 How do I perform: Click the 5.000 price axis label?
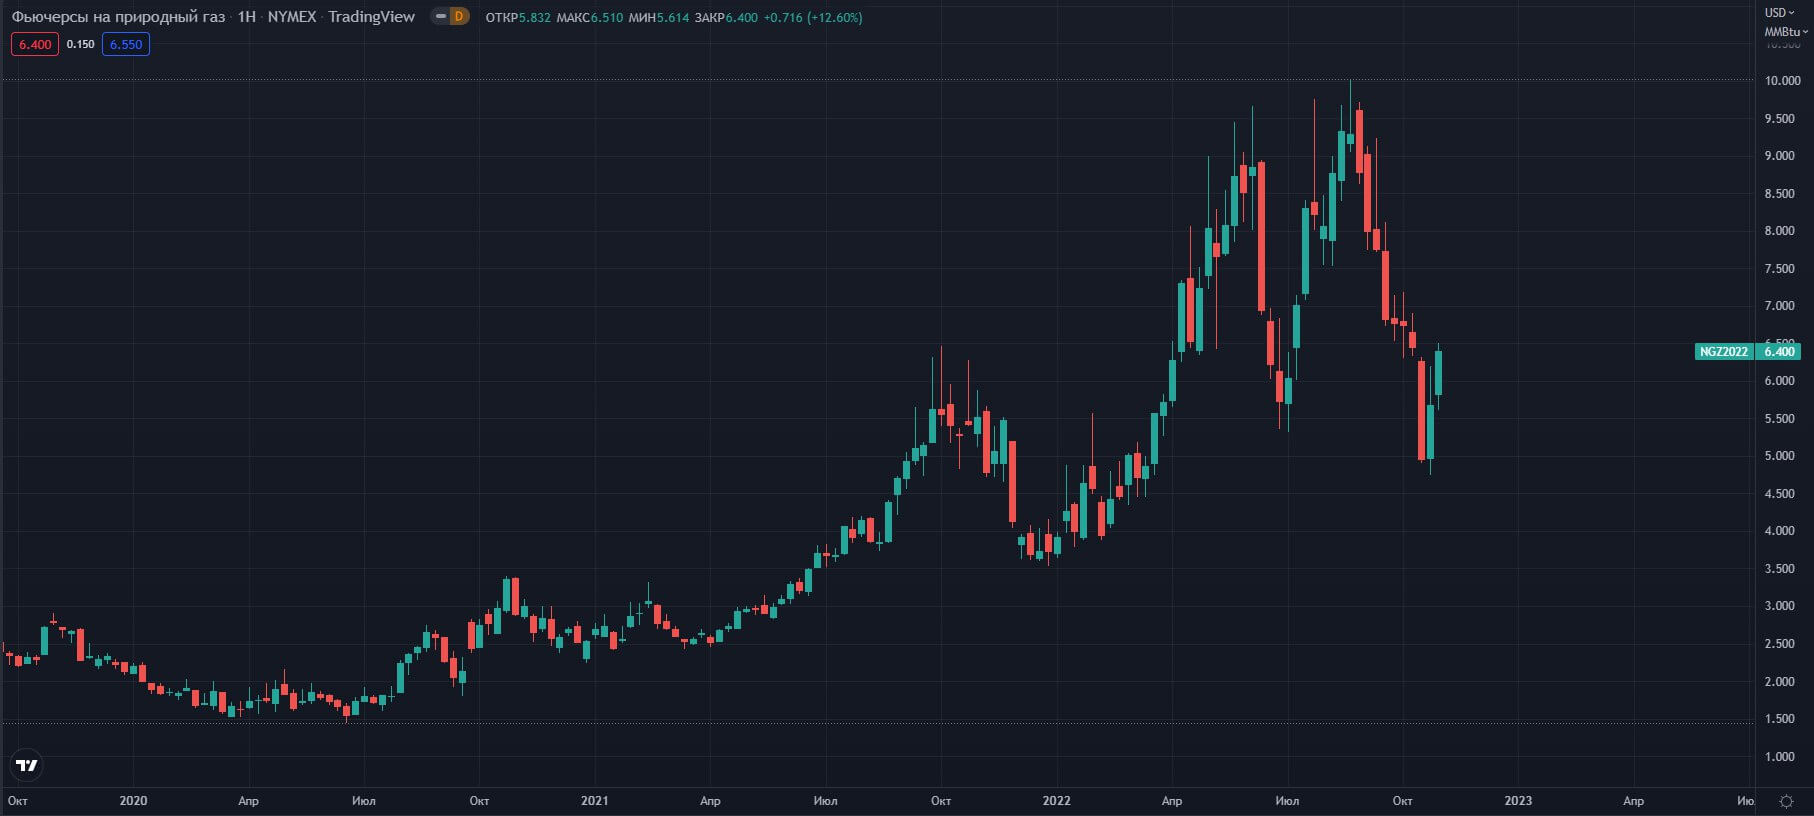coord(1780,456)
